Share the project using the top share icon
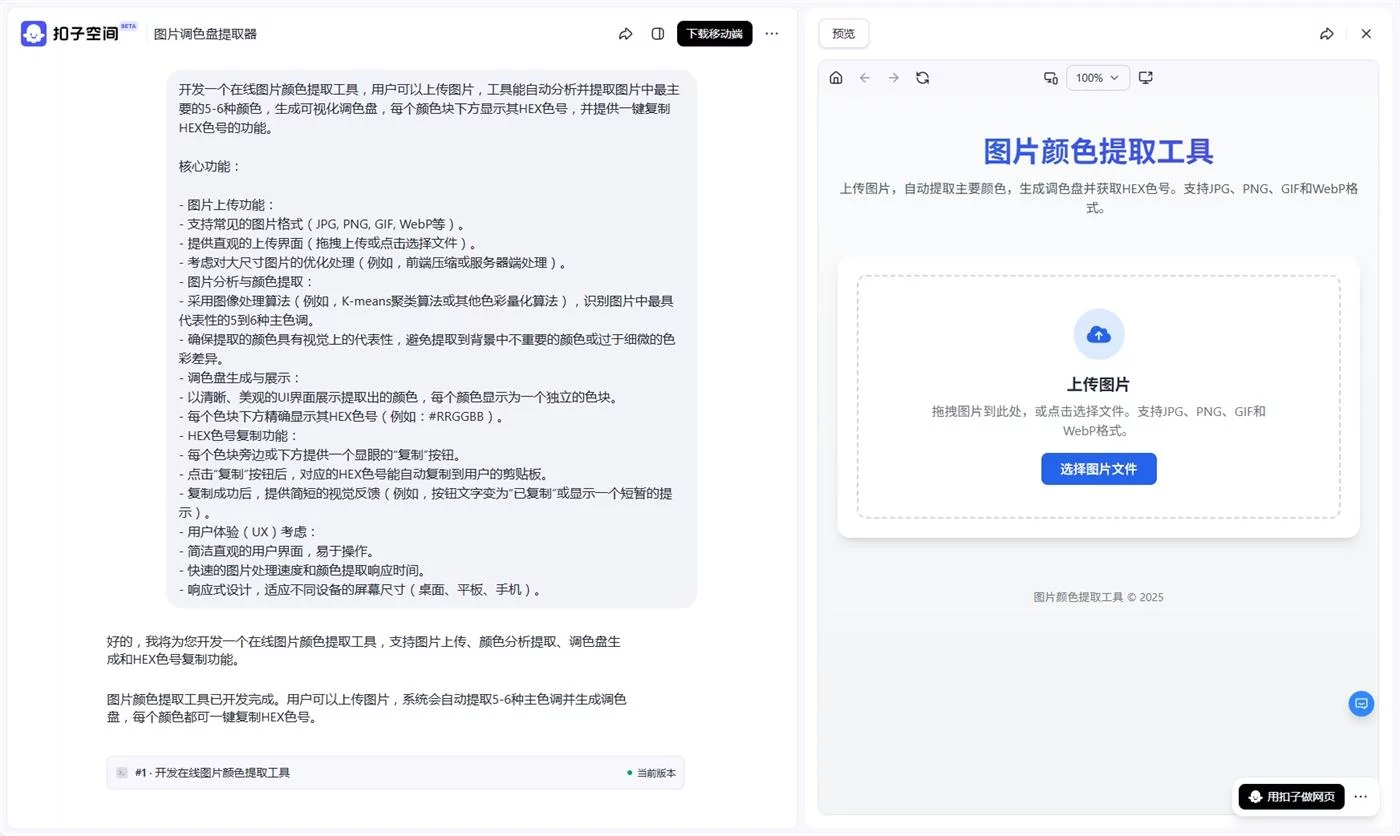This screenshot has width=1400, height=836. point(625,33)
